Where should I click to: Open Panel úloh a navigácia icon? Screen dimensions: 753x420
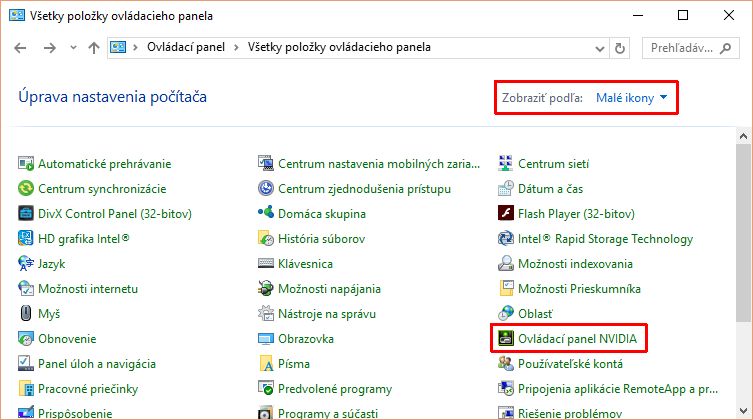(x=26, y=363)
